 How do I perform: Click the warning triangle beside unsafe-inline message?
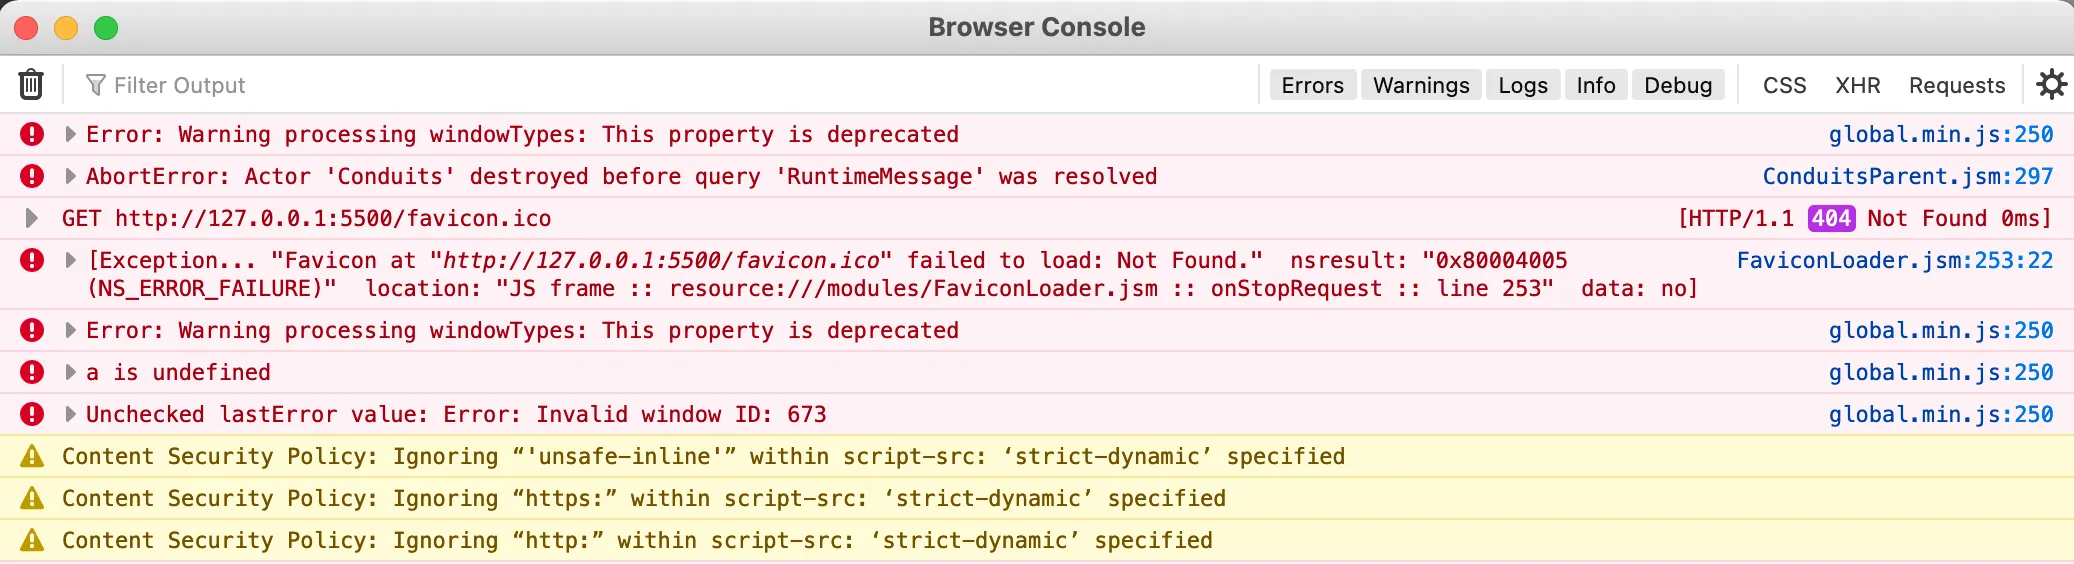[x=32, y=457]
